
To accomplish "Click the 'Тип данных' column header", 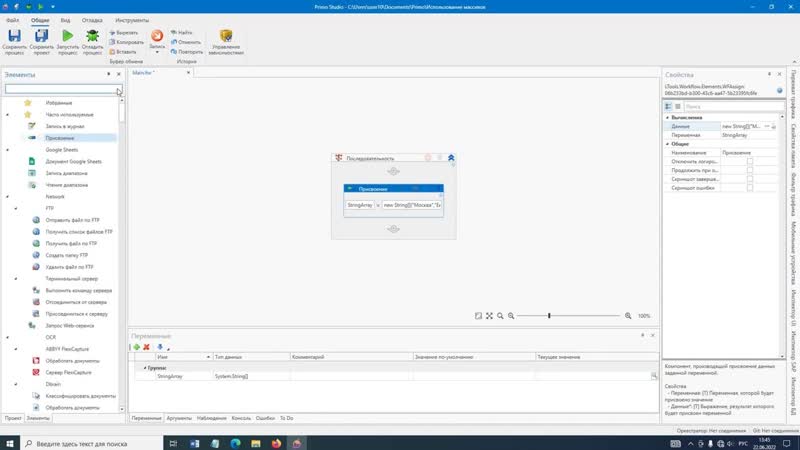I will pyautogui.click(x=251, y=357).
